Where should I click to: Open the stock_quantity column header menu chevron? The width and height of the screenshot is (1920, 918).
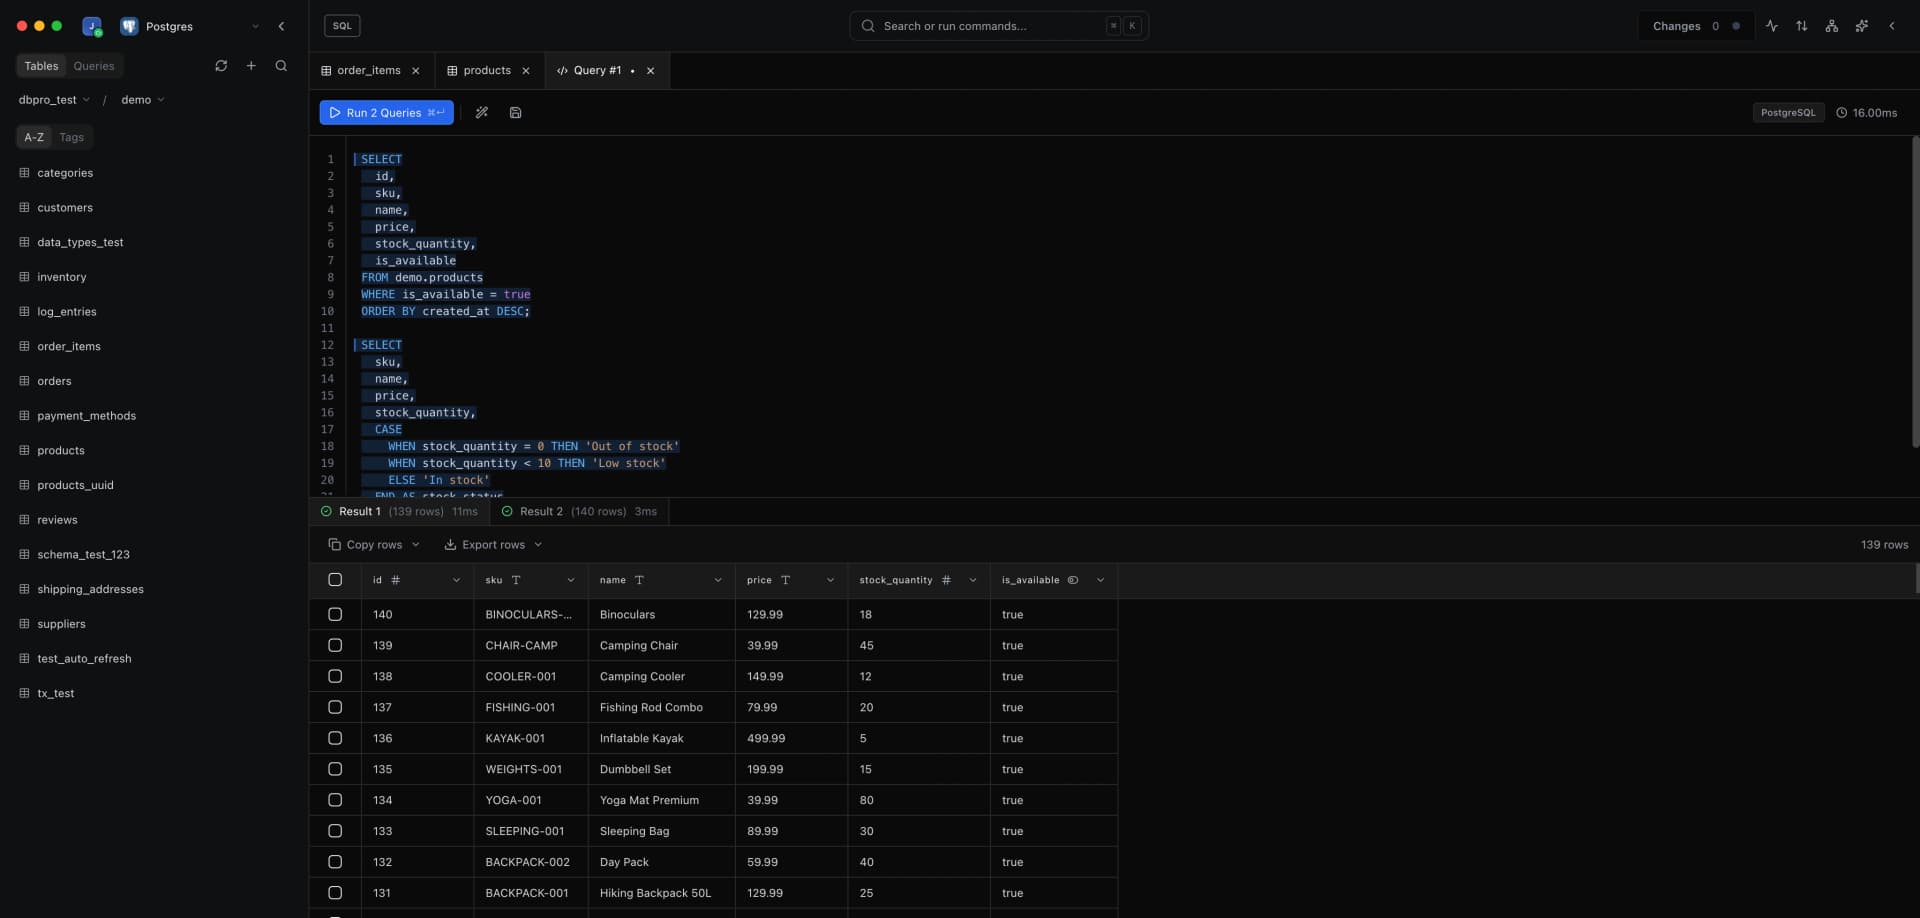point(973,580)
